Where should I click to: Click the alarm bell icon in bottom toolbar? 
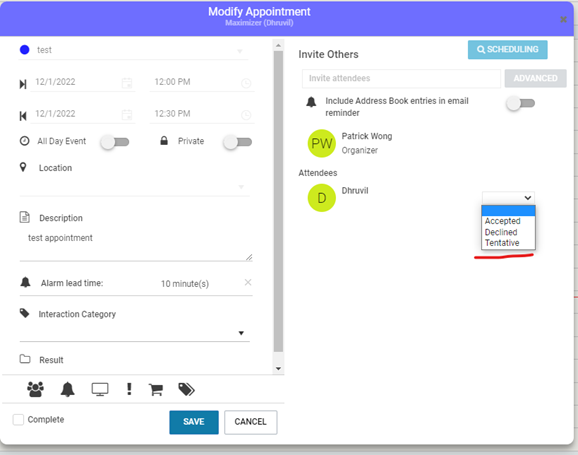click(67, 389)
